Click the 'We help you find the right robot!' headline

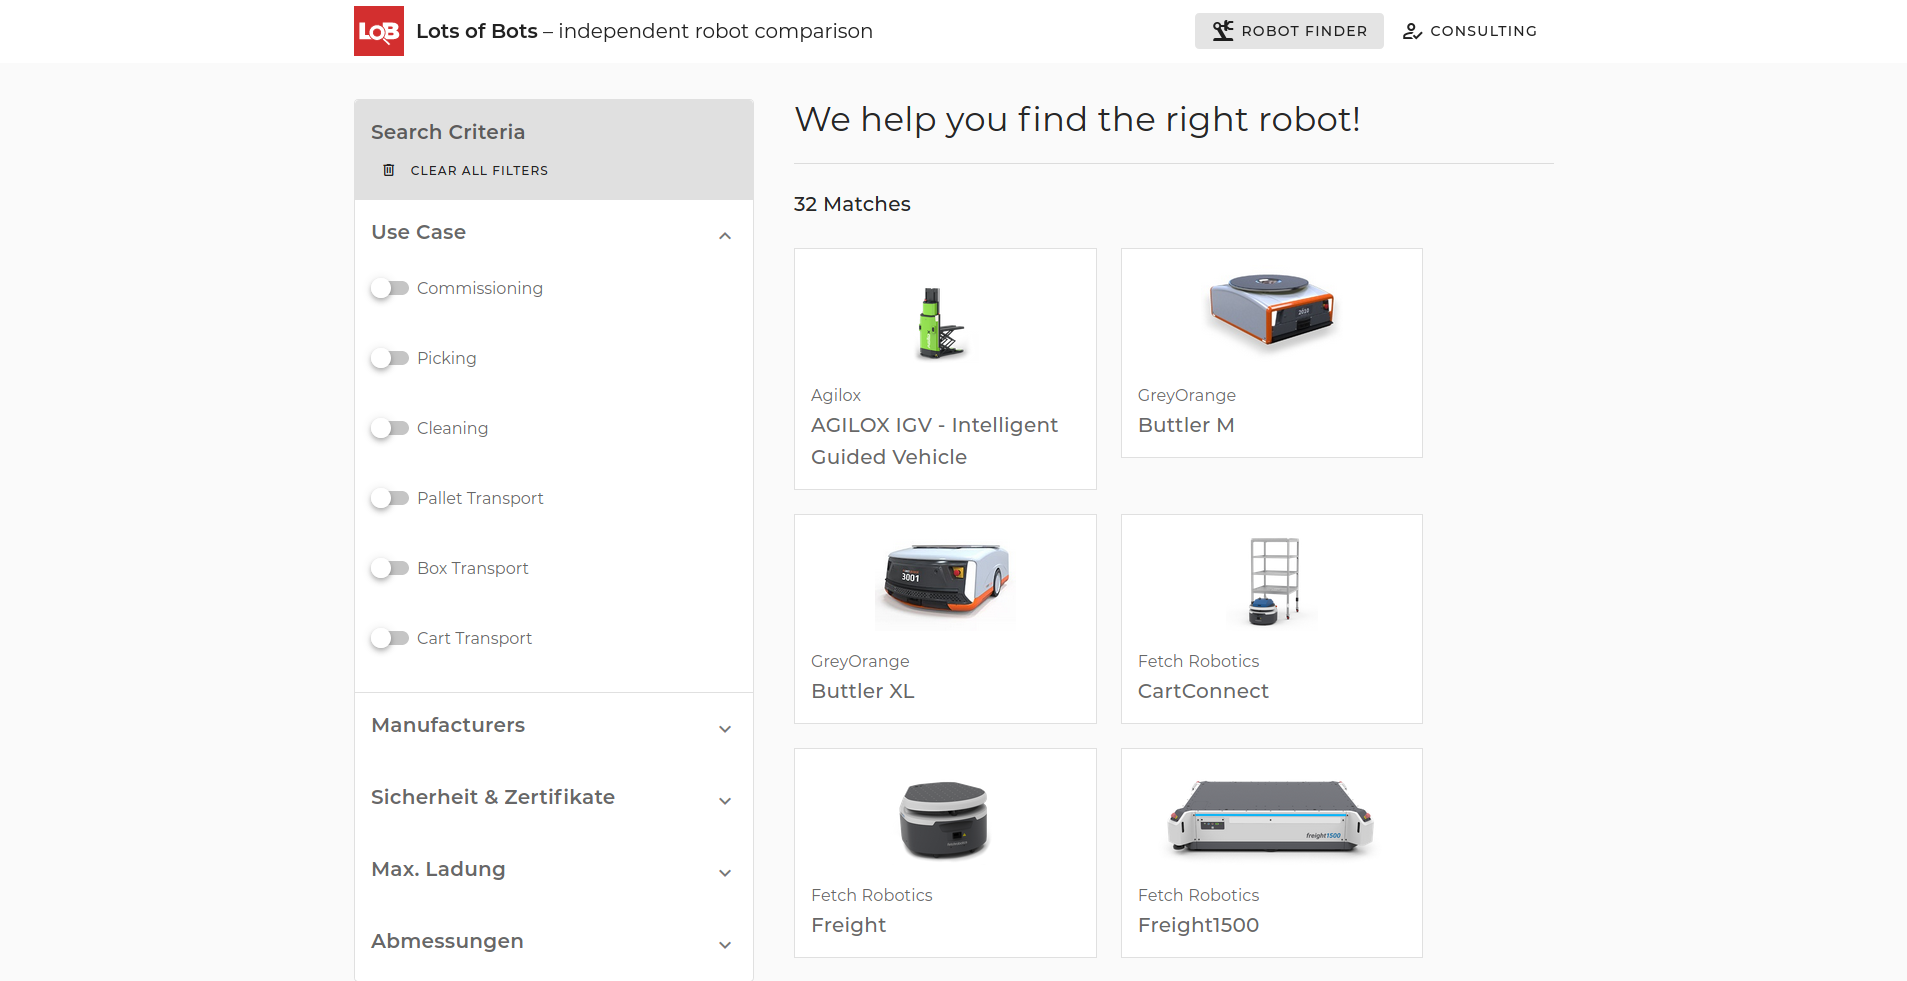1077,119
